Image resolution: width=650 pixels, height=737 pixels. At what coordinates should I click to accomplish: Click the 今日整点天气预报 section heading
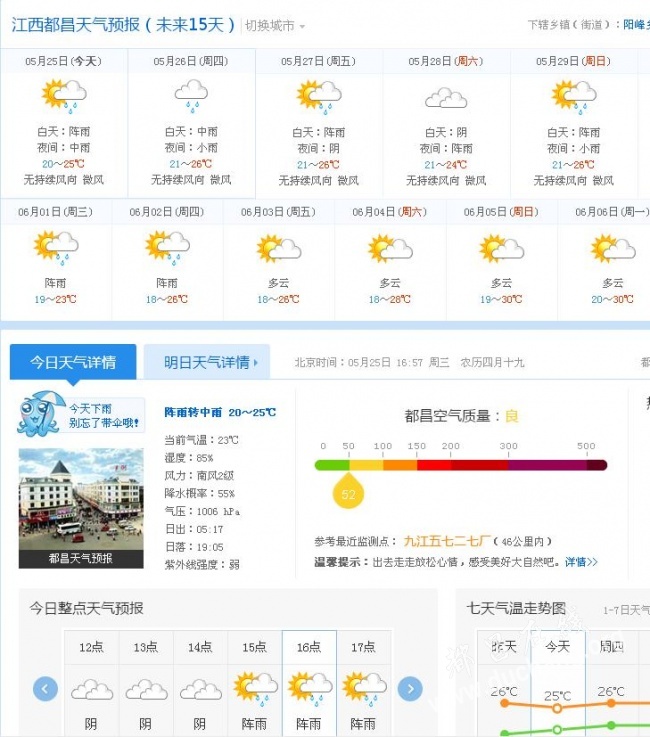tap(86, 608)
